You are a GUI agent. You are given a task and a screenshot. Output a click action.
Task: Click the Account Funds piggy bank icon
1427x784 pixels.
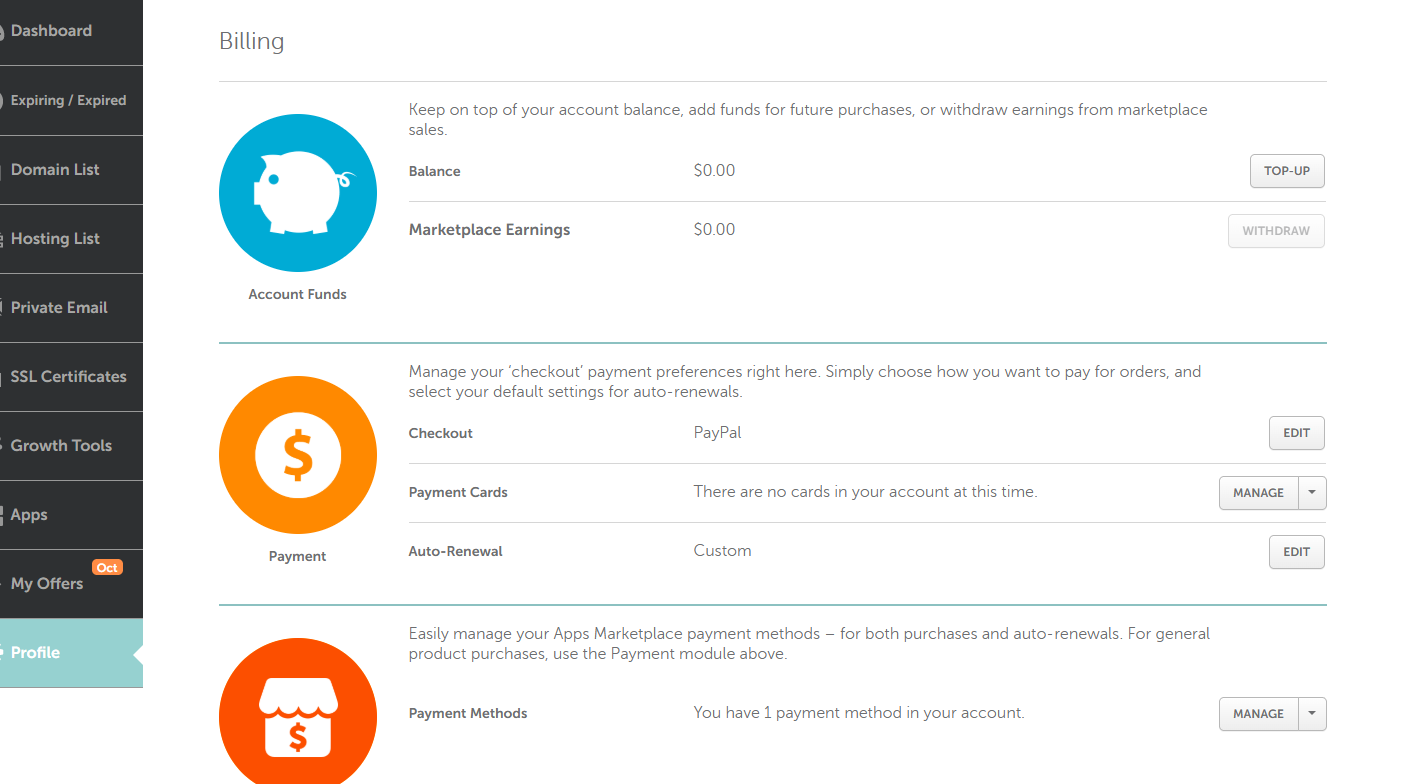(298, 193)
